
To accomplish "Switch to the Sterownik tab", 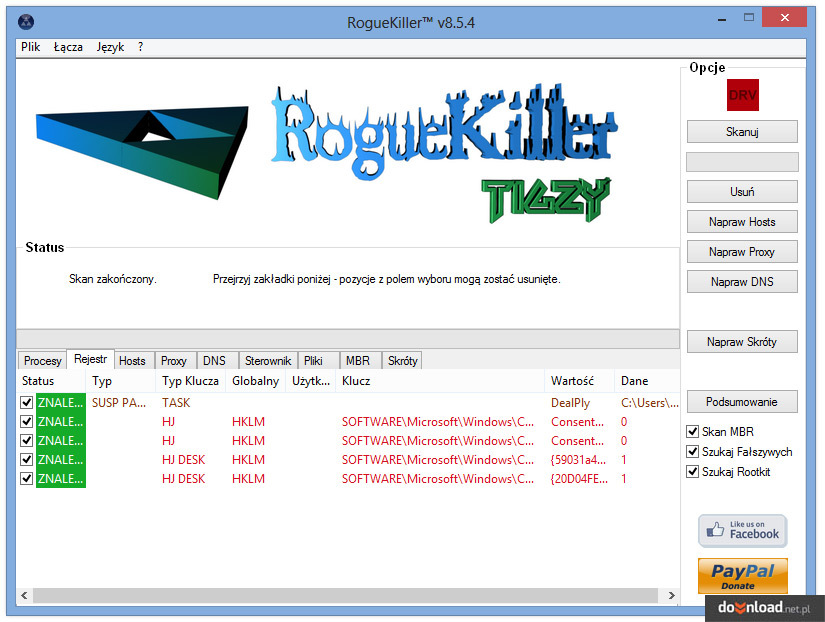I will coord(268,360).
